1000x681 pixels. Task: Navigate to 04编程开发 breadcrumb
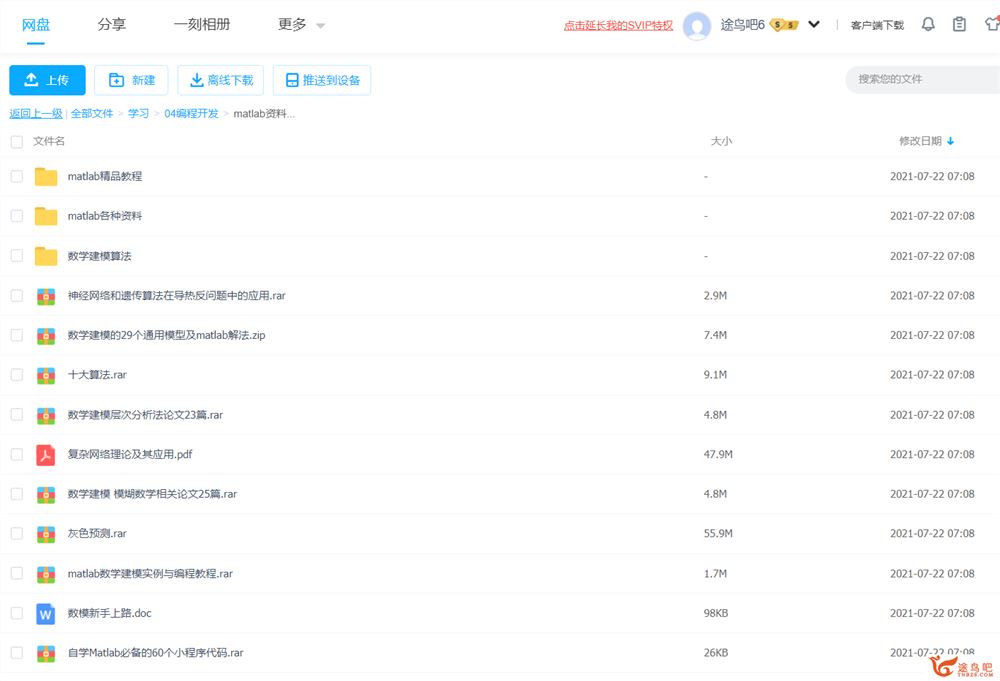tap(191, 114)
